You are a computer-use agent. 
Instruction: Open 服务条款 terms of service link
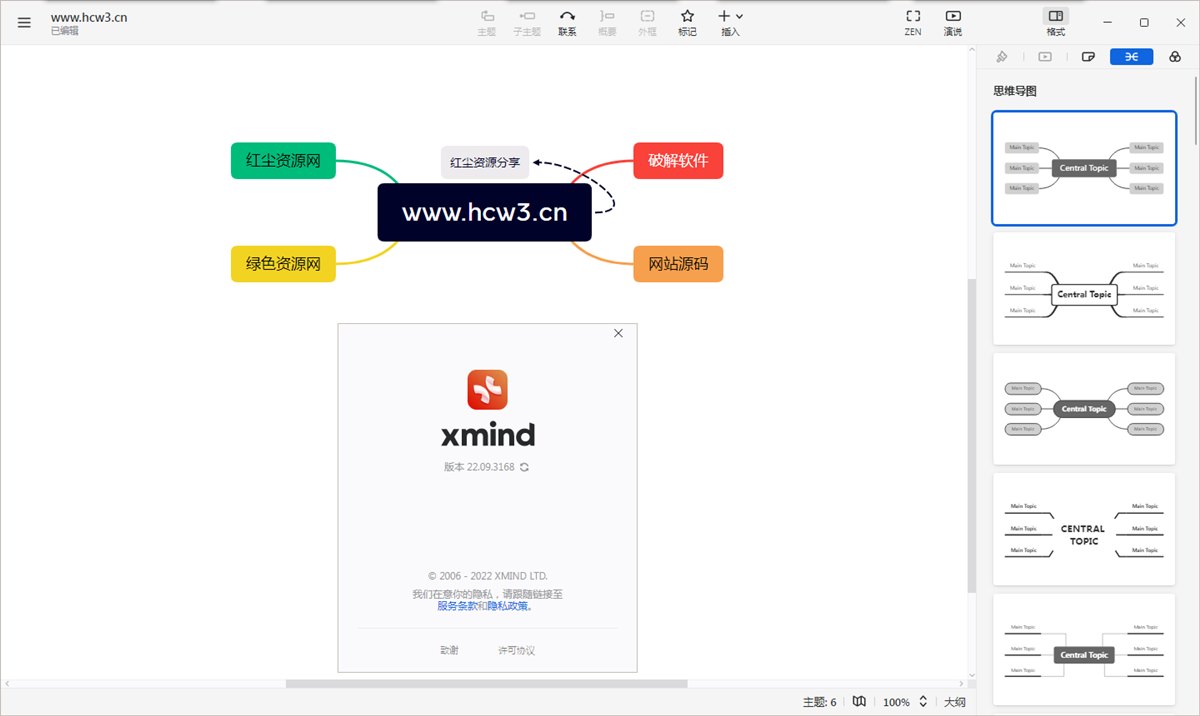[457, 606]
